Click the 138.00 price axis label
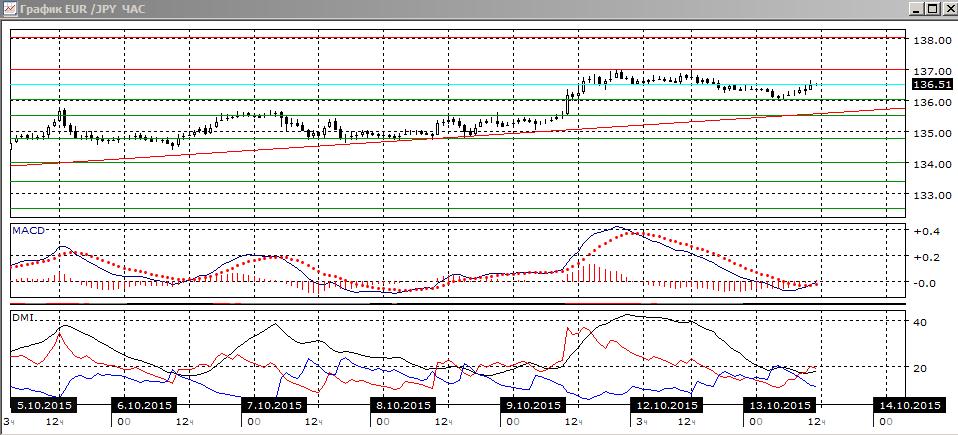The image size is (958, 435). tap(932, 40)
